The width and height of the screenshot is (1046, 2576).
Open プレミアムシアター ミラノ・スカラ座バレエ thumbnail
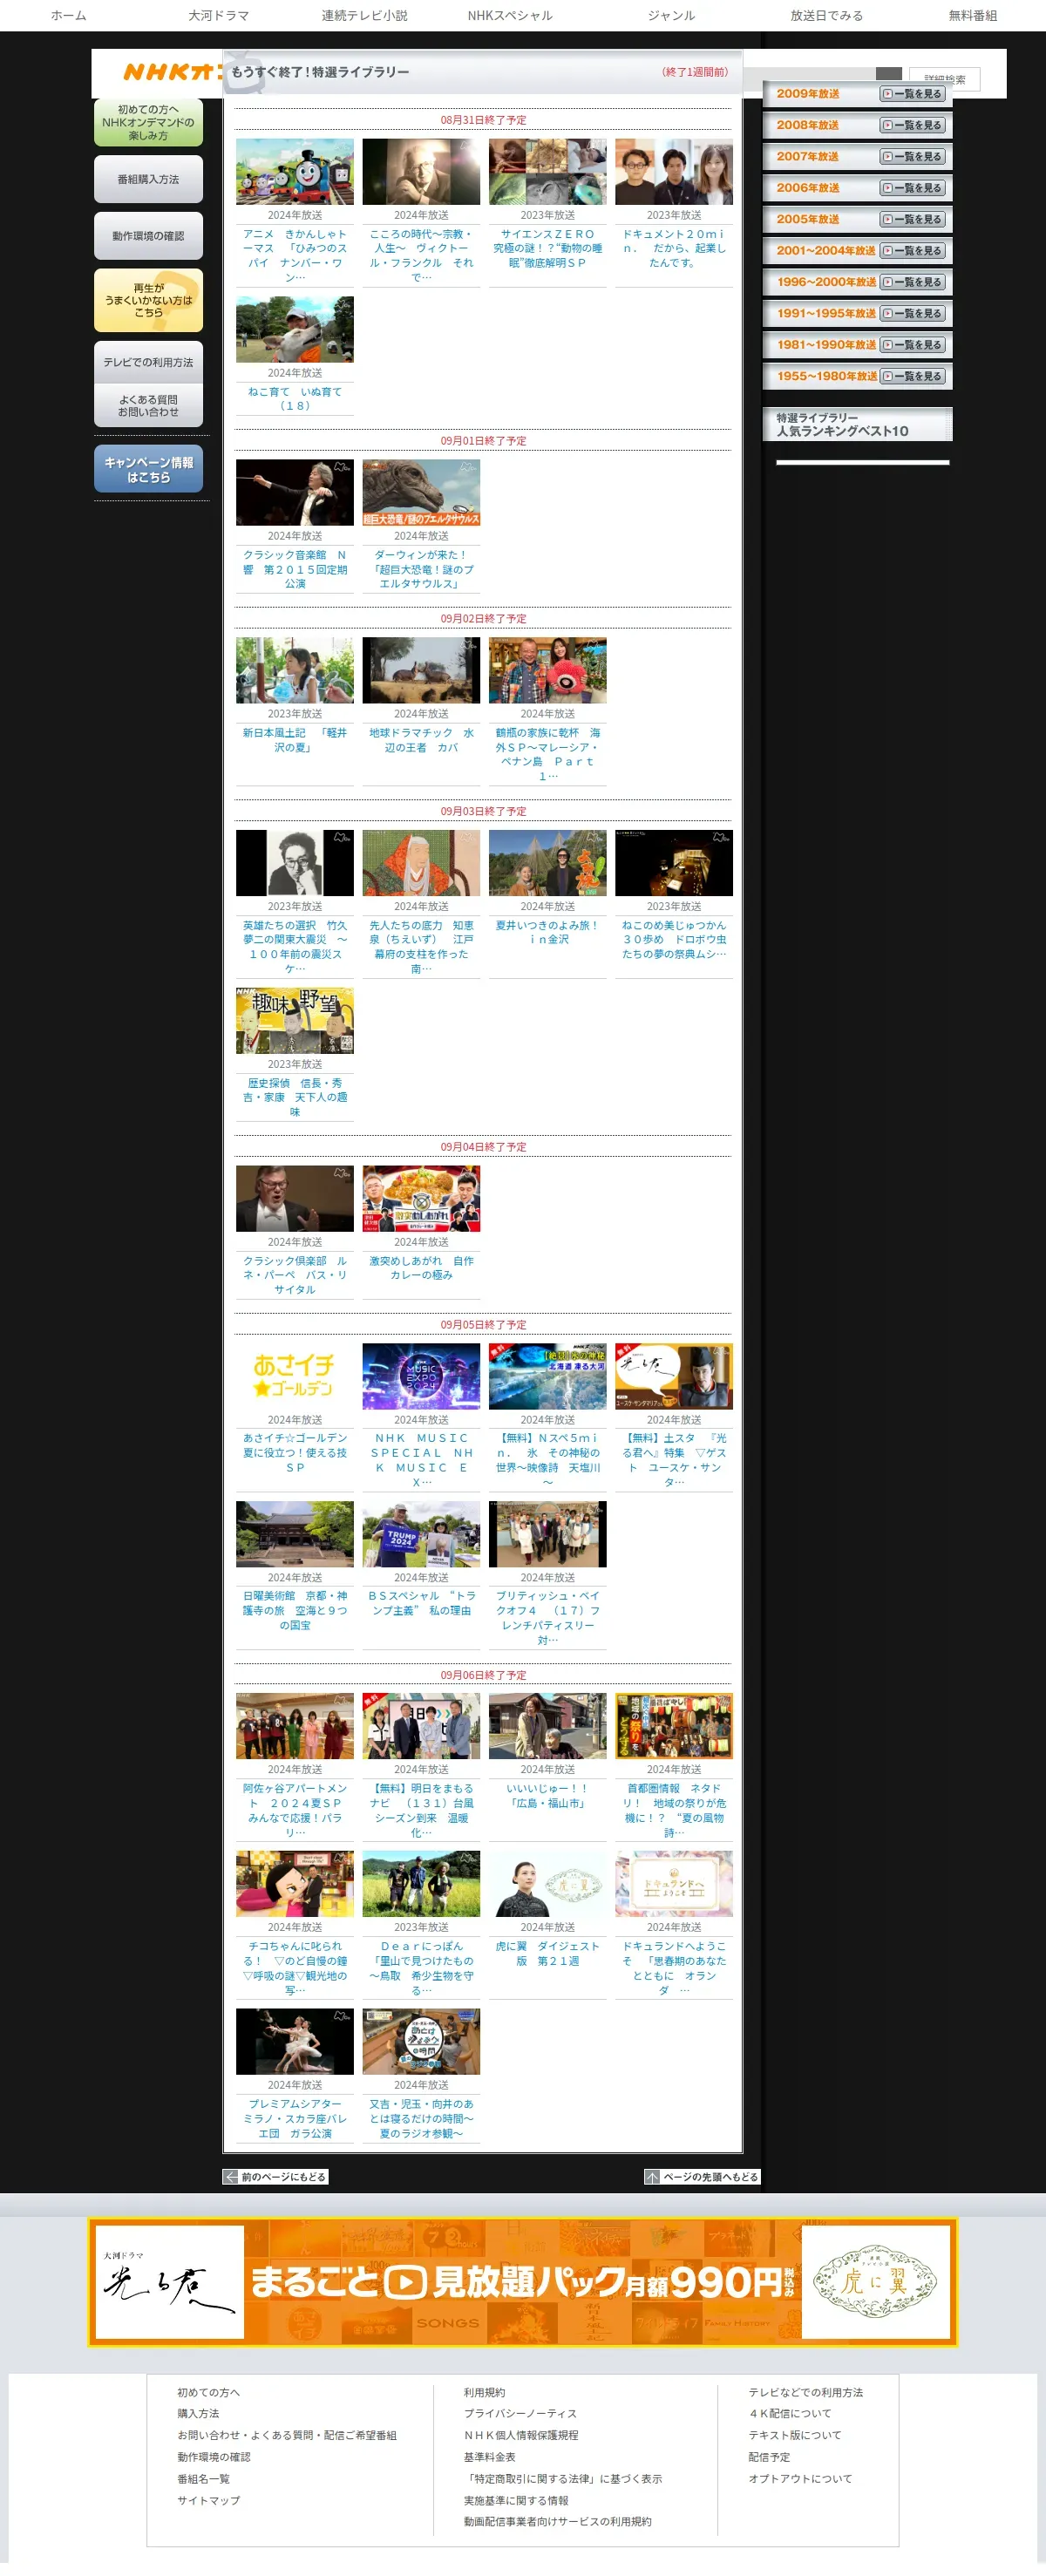tap(295, 2042)
